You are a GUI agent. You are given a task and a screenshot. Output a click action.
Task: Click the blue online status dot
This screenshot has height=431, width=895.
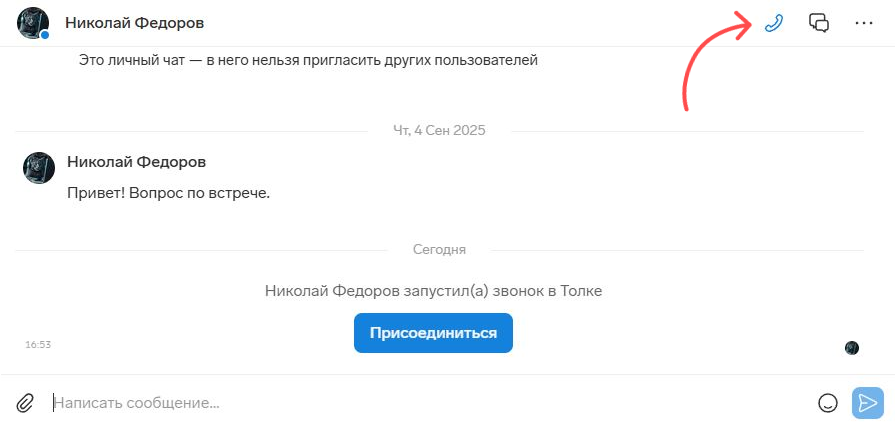coord(45,36)
